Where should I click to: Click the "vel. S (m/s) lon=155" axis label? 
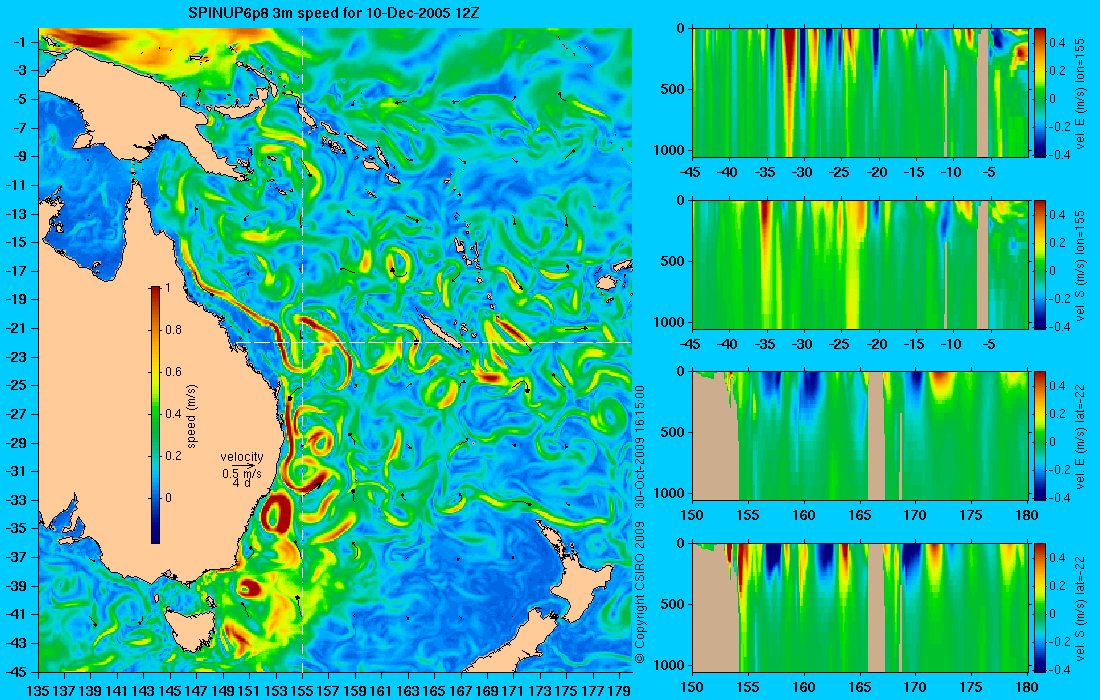click(x=1080, y=266)
